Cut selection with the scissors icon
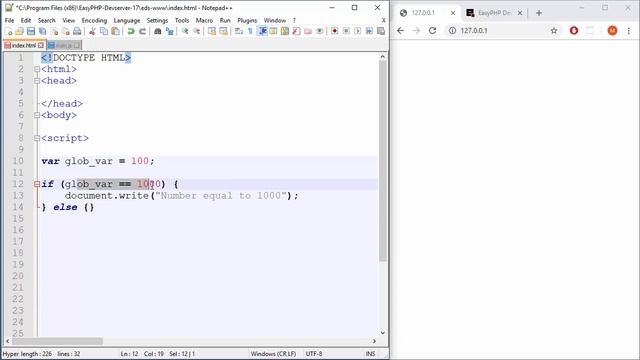The height and width of the screenshot is (360, 640). 92,31
